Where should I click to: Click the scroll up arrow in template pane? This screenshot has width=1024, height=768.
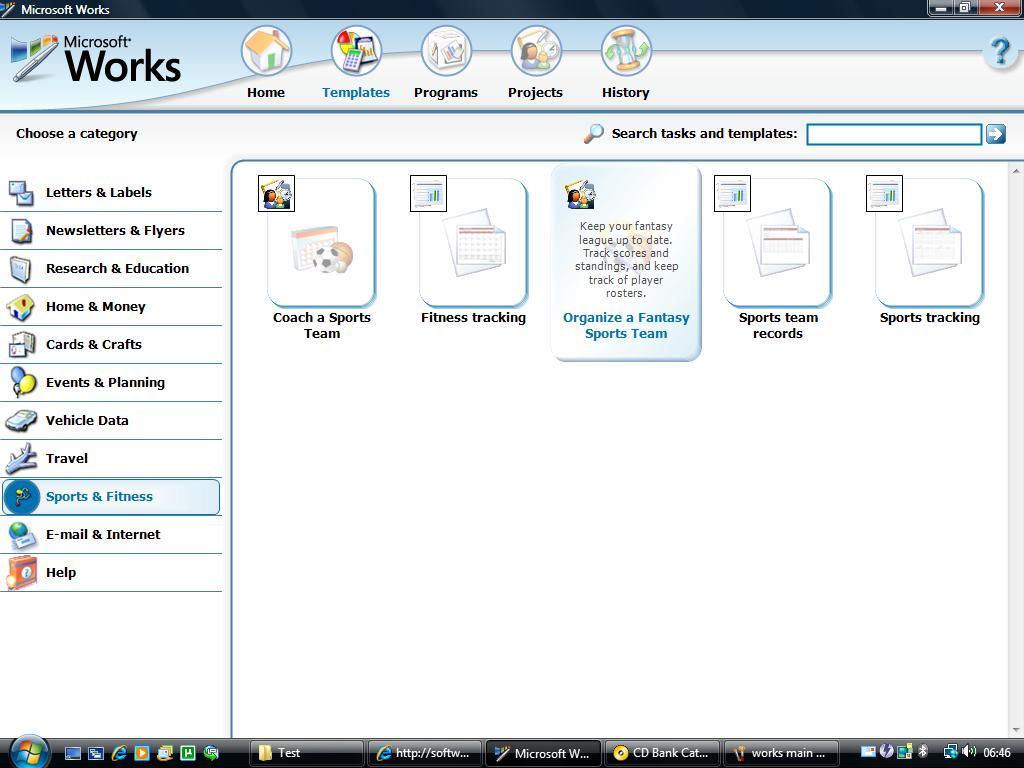click(1016, 171)
